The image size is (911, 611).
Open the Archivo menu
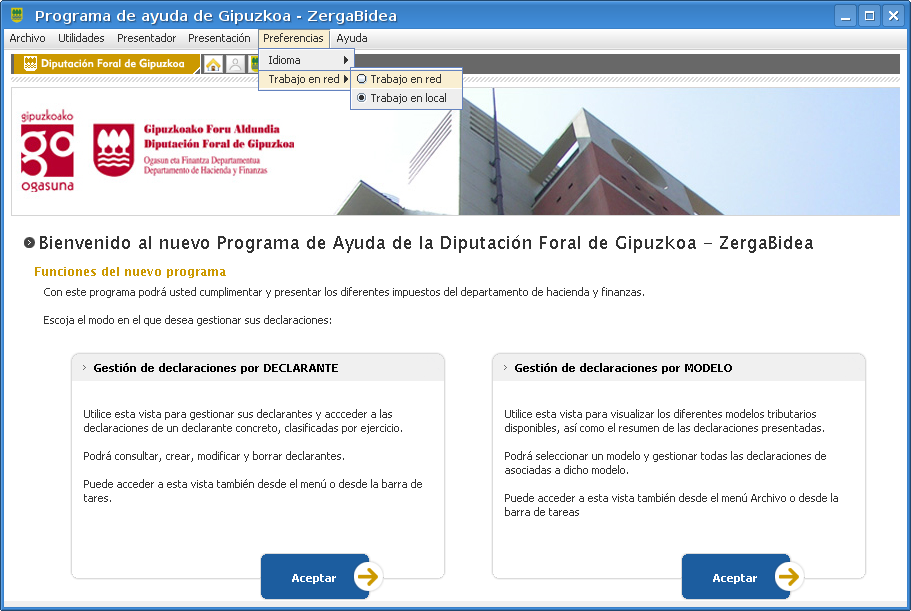click(x=26, y=38)
